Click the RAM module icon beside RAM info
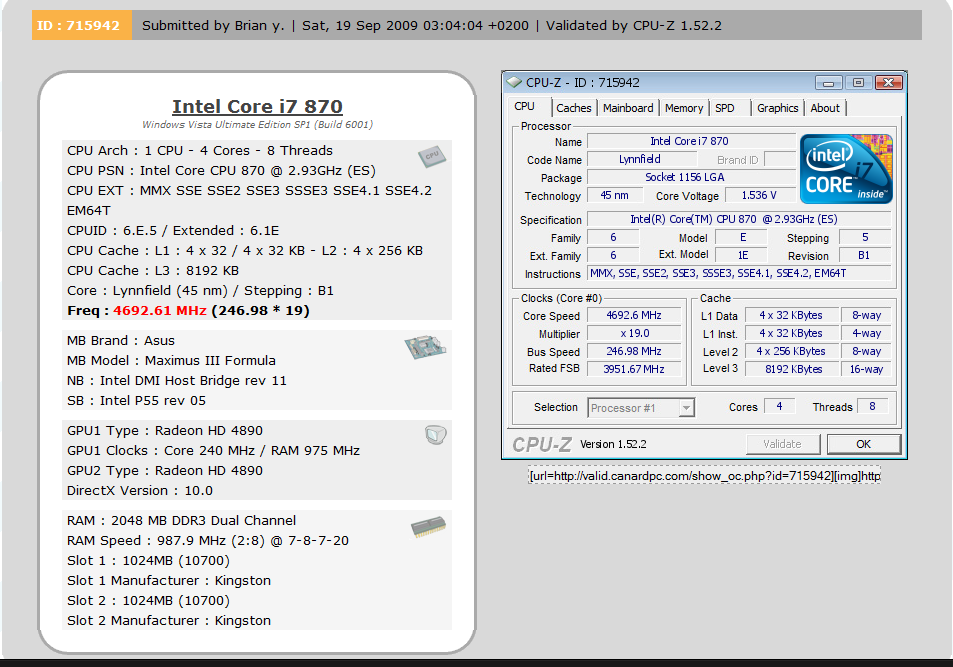 pos(428,527)
